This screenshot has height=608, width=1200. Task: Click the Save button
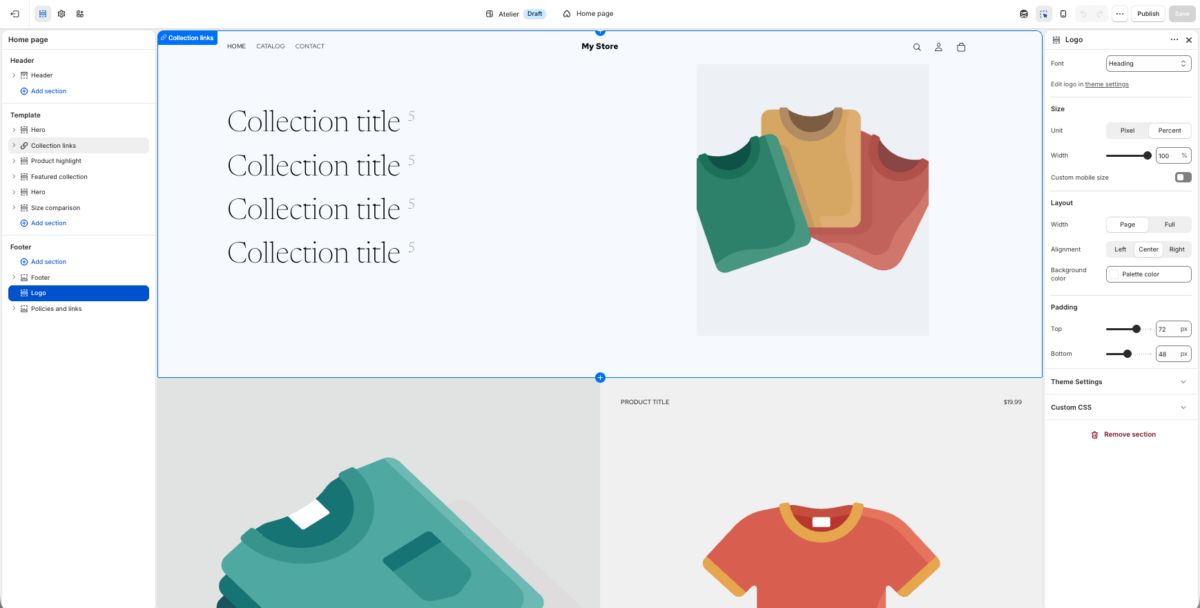click(1181, 14)
